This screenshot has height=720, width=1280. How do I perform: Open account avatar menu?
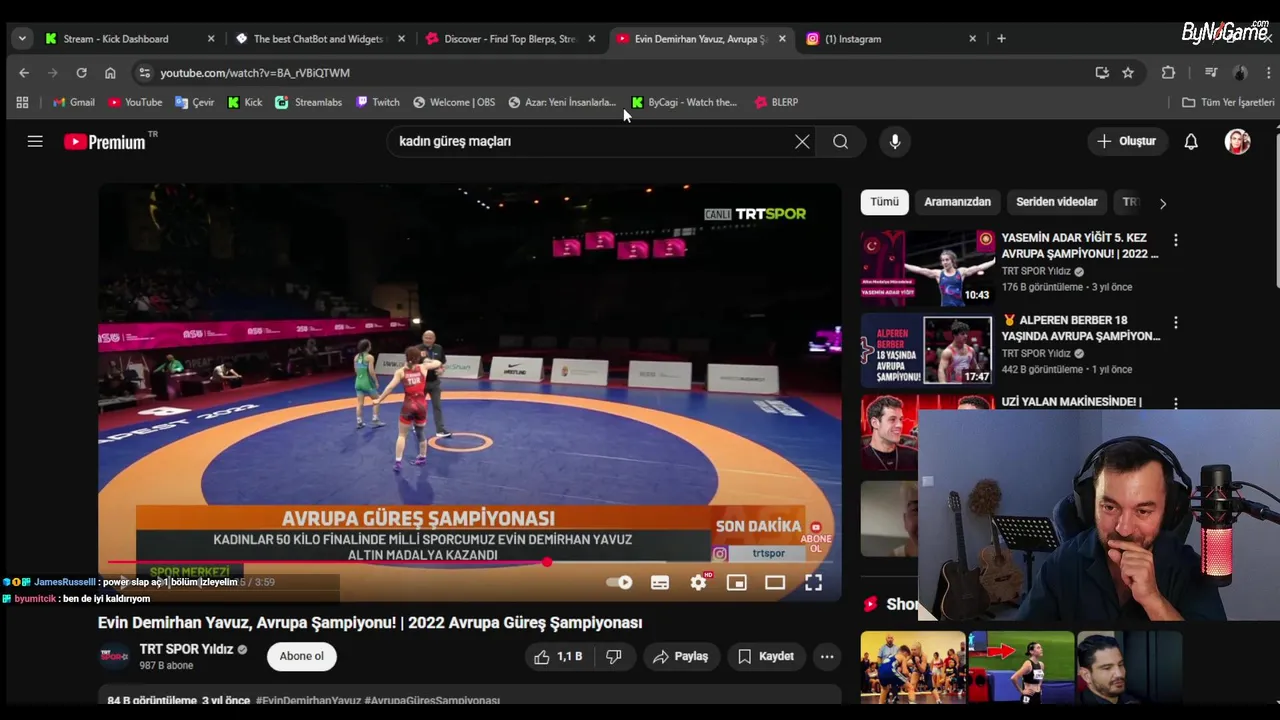[1238, 141]
